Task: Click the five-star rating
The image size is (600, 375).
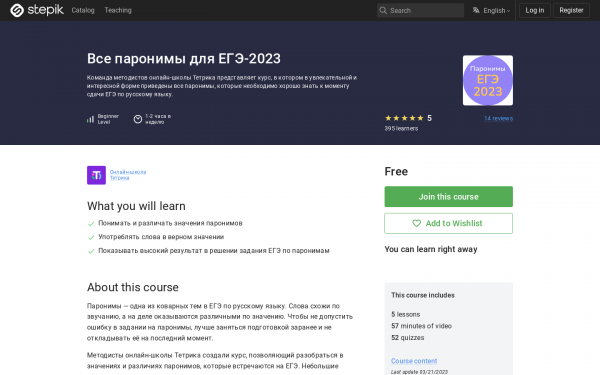Action: pyautogui.click(x=404, y=118)
